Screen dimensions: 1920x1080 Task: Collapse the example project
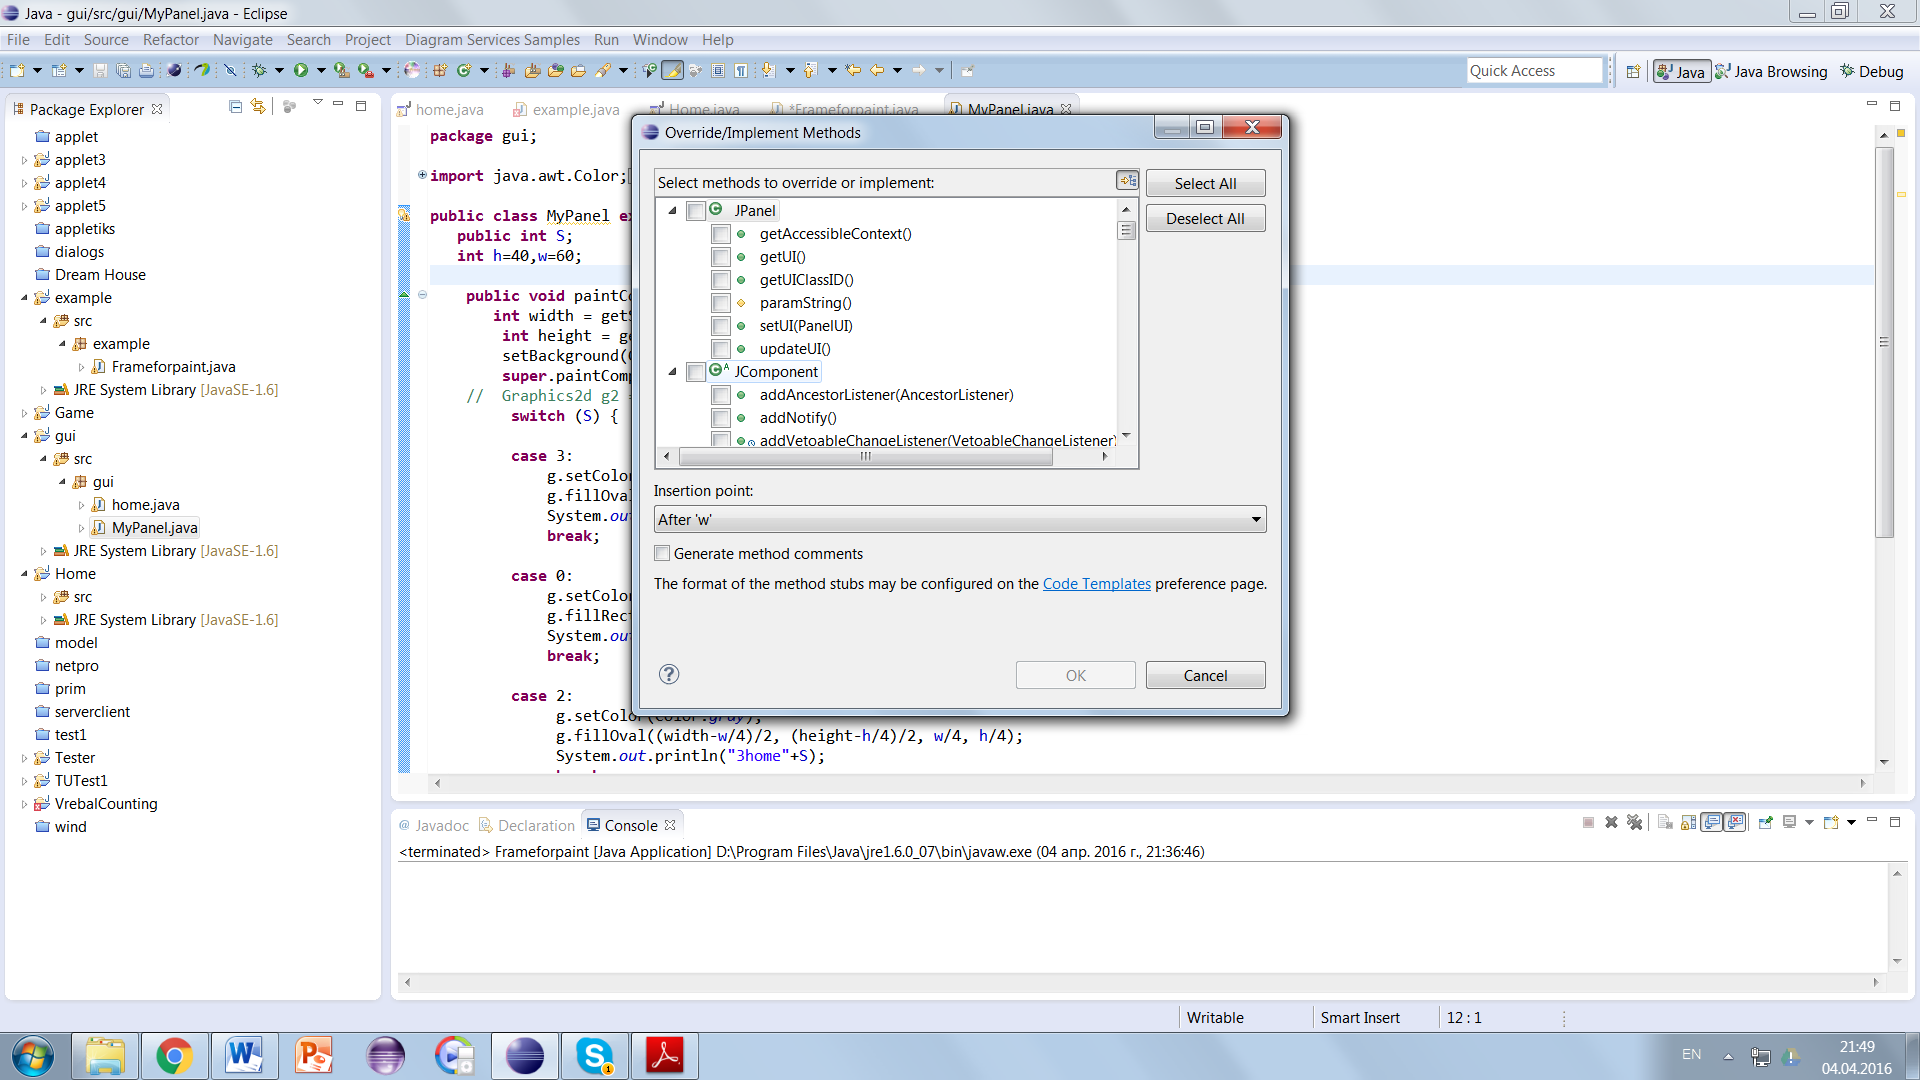24,298
